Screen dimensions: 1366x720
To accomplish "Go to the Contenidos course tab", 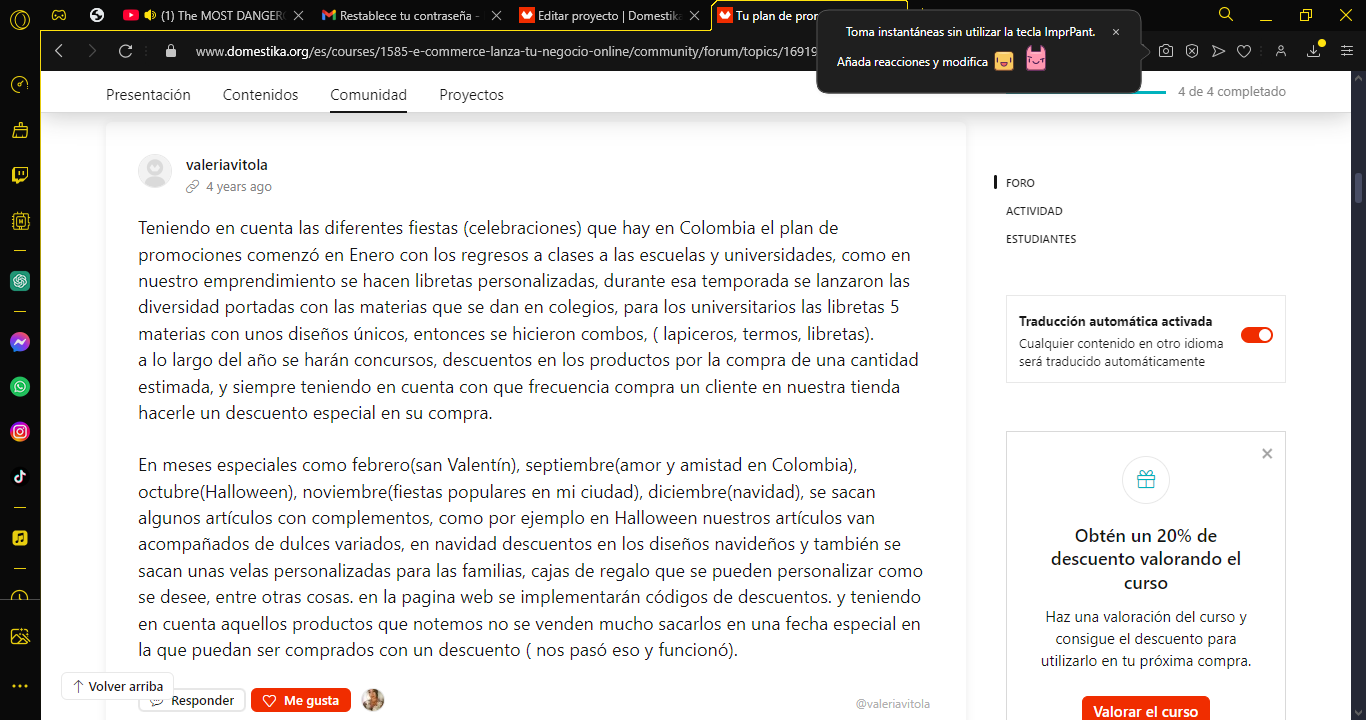I will click(x=260, y=95).
